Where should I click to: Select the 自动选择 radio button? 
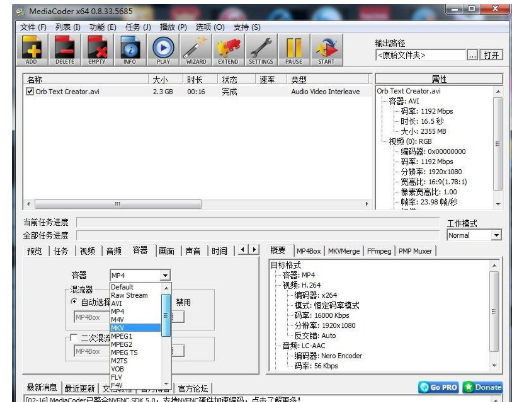pyautogui.click(x=74, y=302)
